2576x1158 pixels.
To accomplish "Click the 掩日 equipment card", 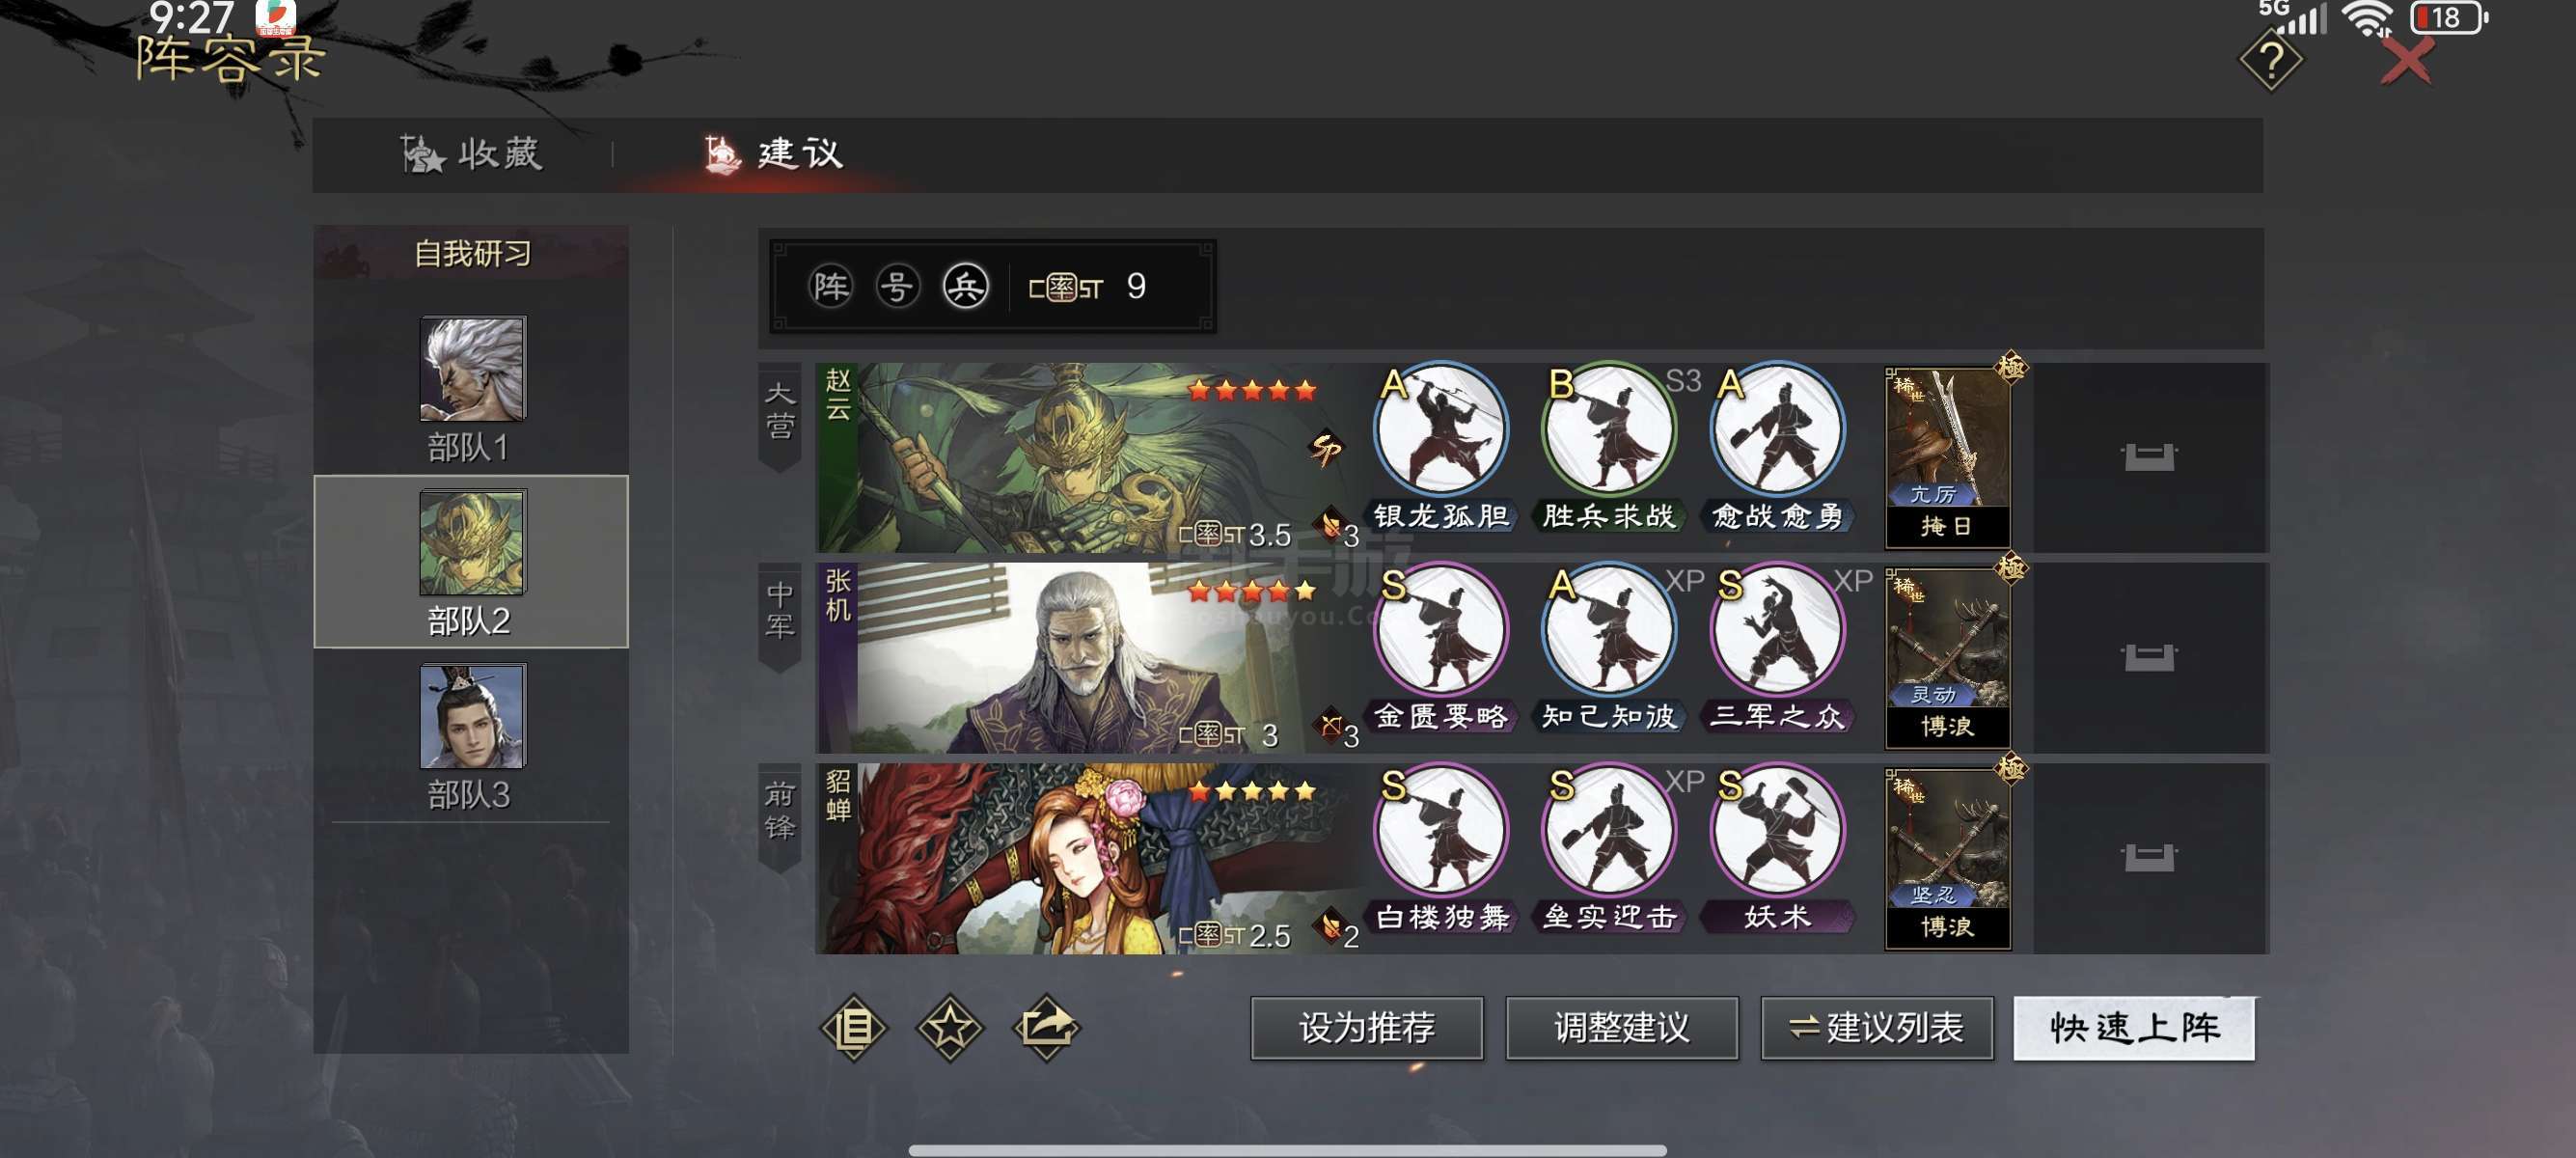I will pos(1946,458).
